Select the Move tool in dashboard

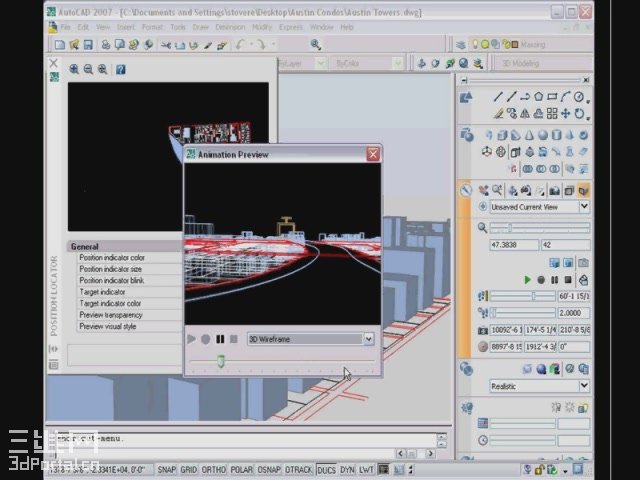(565, 113)
